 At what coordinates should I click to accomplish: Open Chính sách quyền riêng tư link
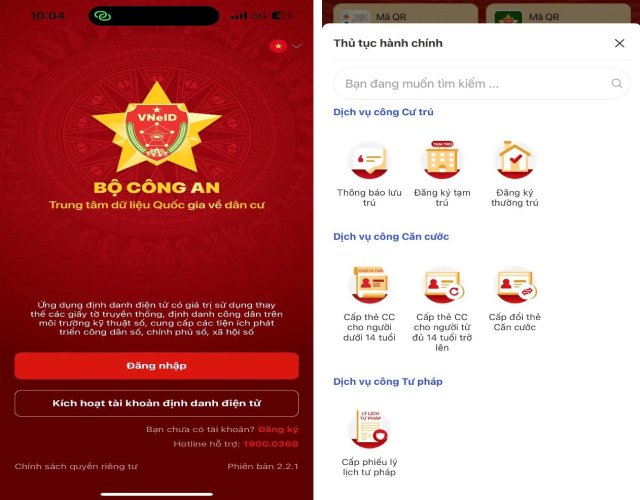[x=76, y=466]
